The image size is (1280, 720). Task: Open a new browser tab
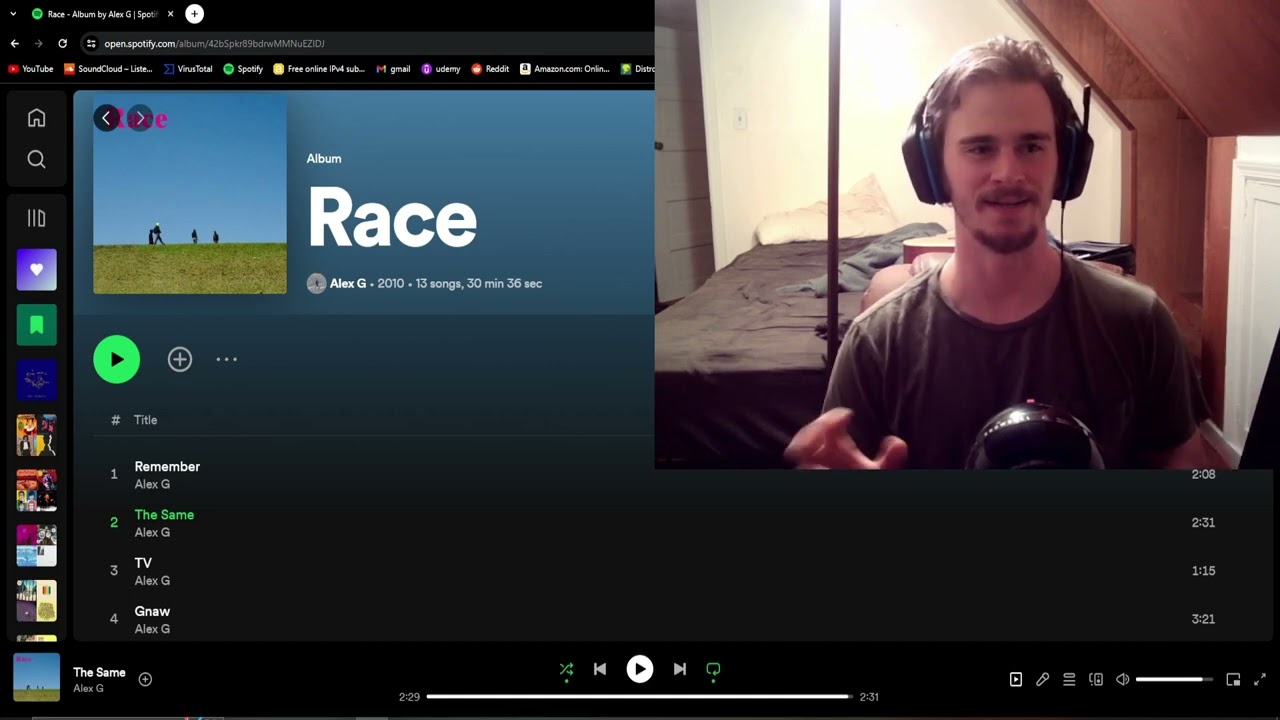(x=194, y=14)
